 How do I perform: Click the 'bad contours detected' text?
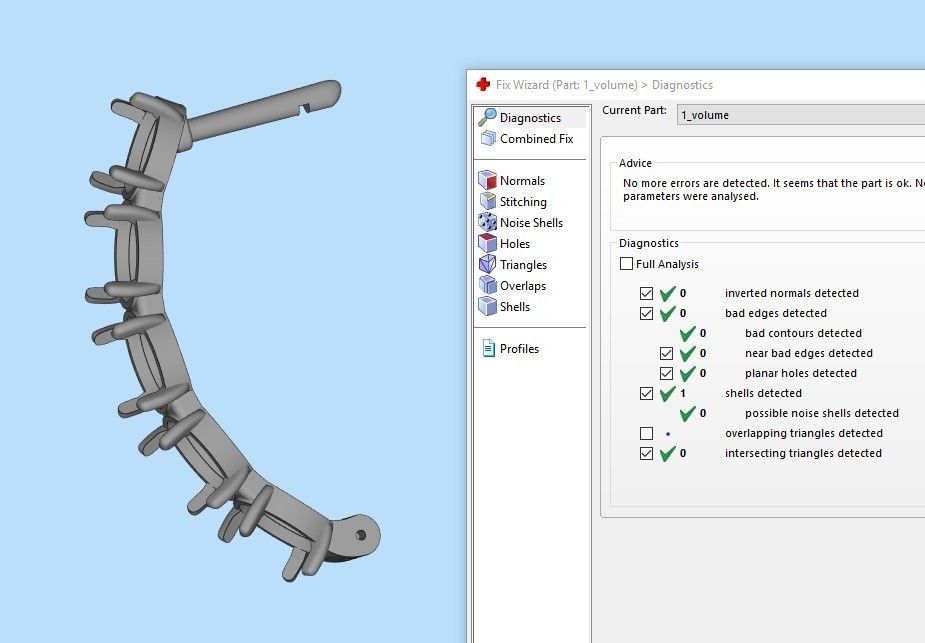803,333
